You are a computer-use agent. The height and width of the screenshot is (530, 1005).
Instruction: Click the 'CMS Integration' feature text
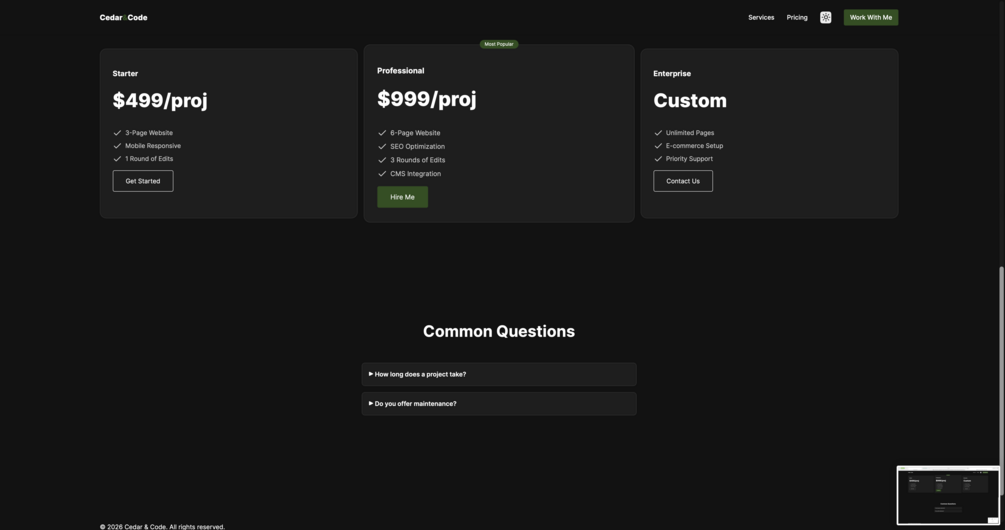415,174
